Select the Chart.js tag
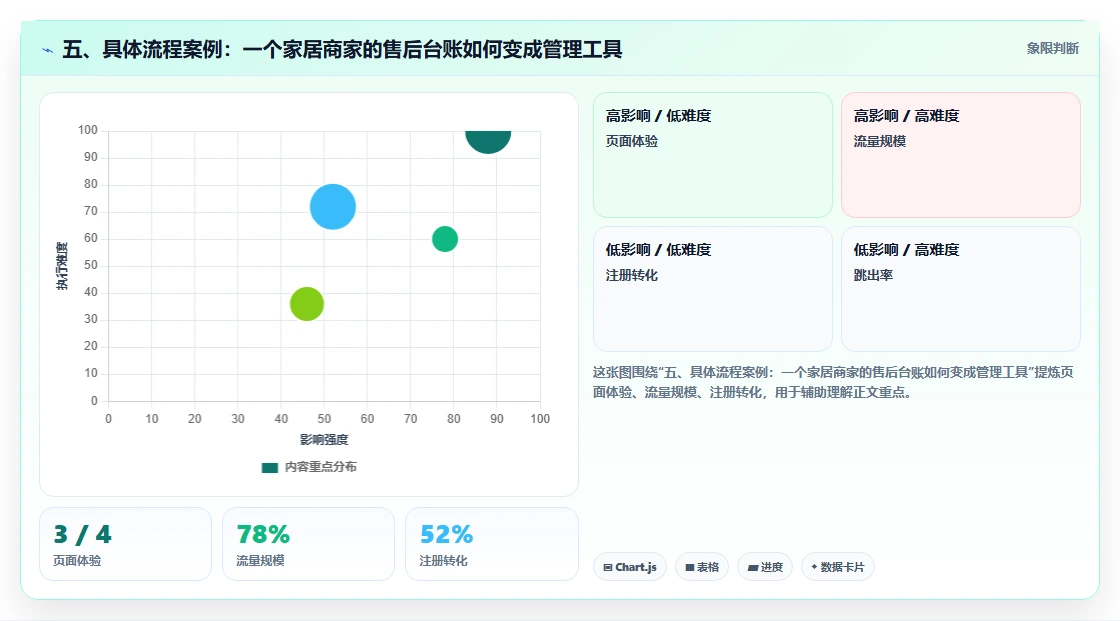The height and width of the screenshot is (621, 1120). tap(630, 567)
